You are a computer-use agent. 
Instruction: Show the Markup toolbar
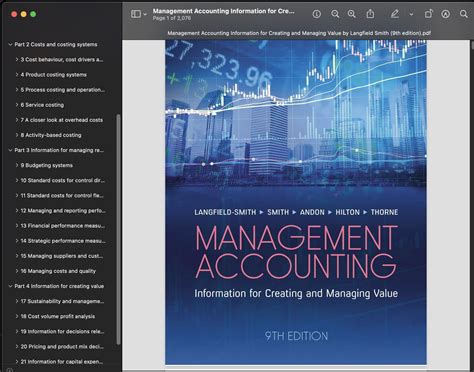coord(446,14)
